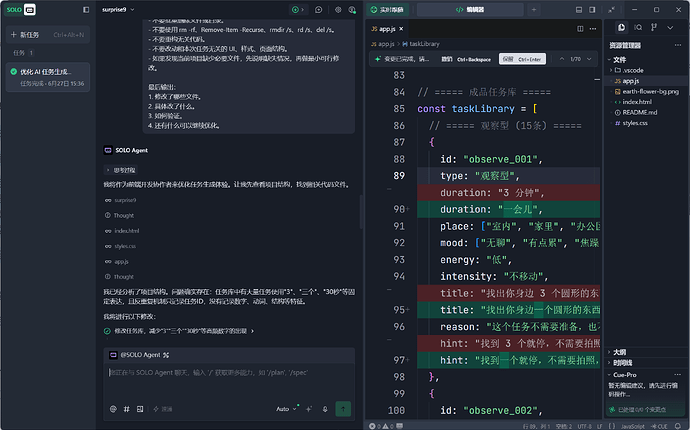Screen dimensions: 690x430
Task: Open the source control branch icon
Action: coord(654,27)
